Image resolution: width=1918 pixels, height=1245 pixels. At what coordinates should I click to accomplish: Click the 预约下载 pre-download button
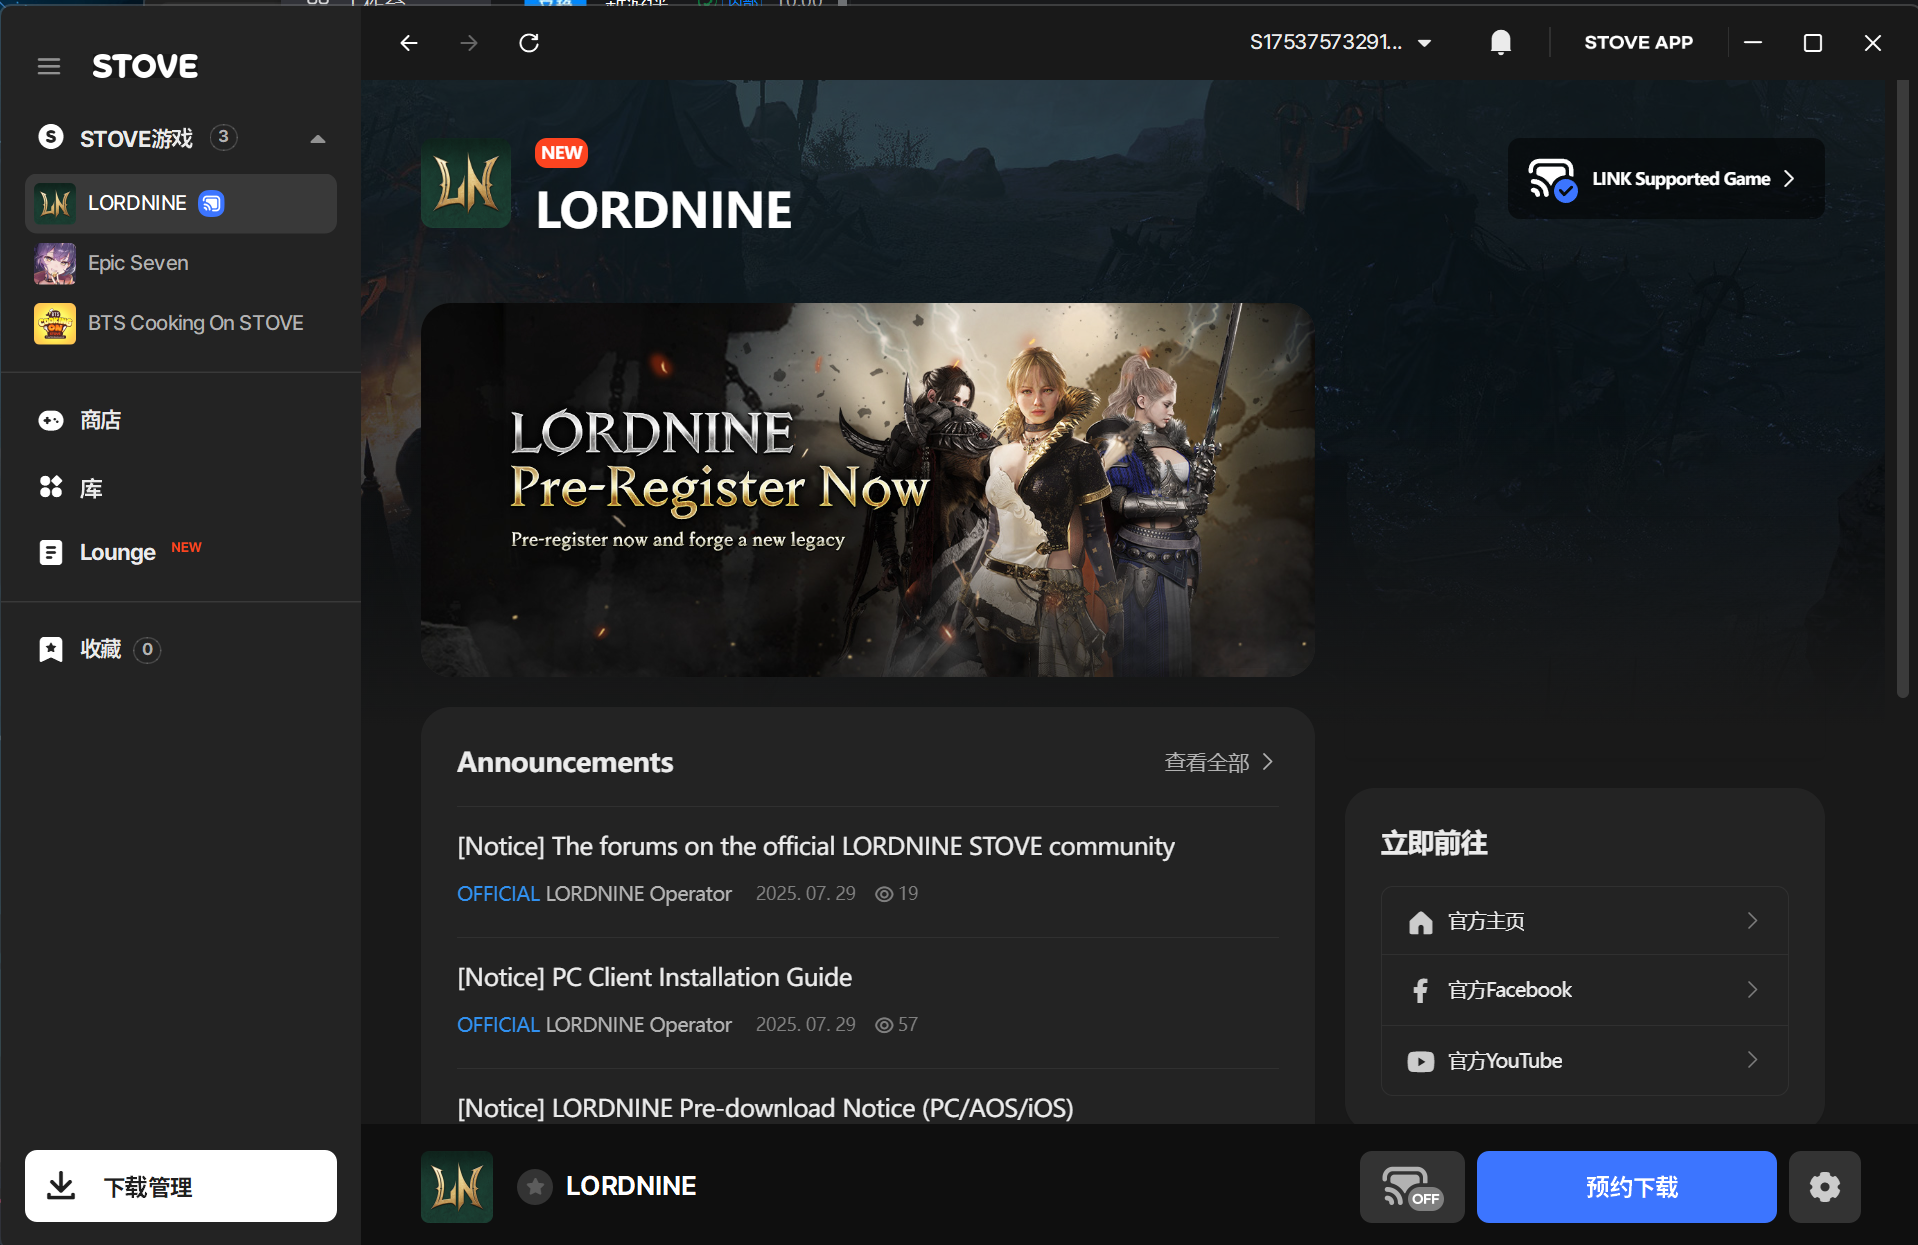point(1627,1187)
